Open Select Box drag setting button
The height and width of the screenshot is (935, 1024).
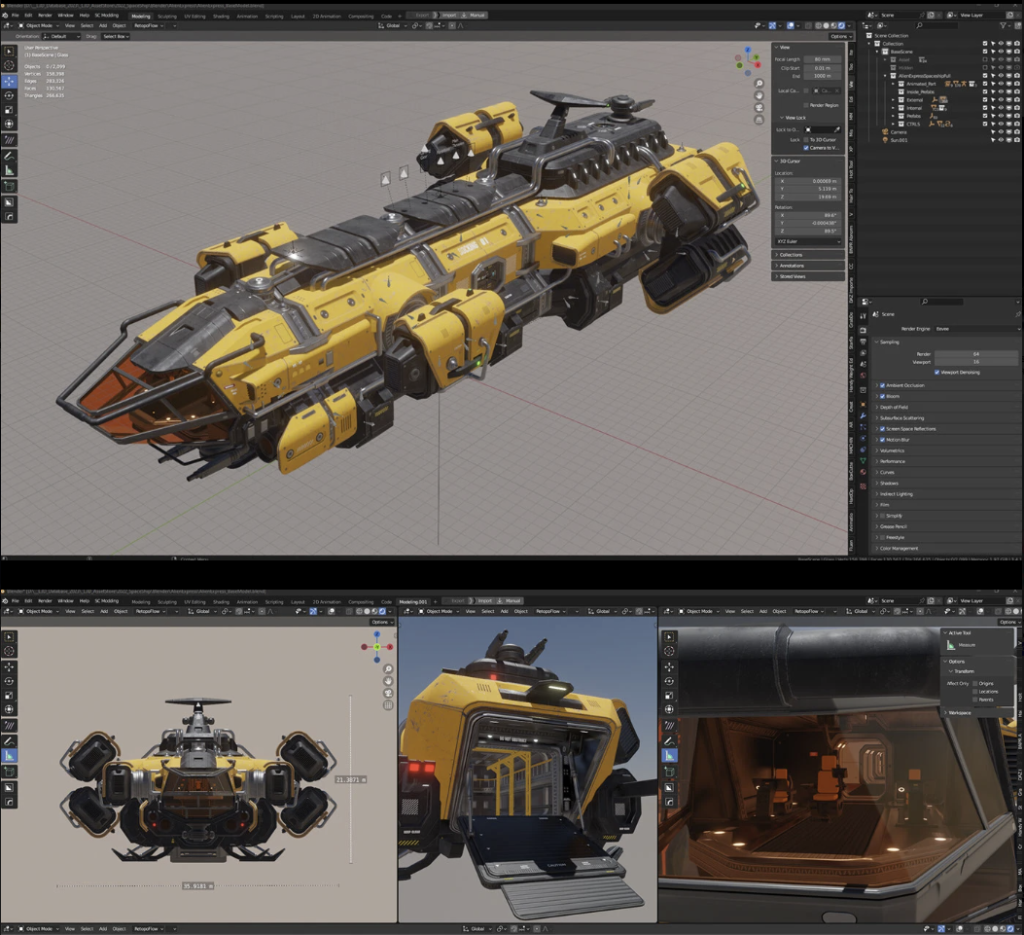(x=115, y=37)
